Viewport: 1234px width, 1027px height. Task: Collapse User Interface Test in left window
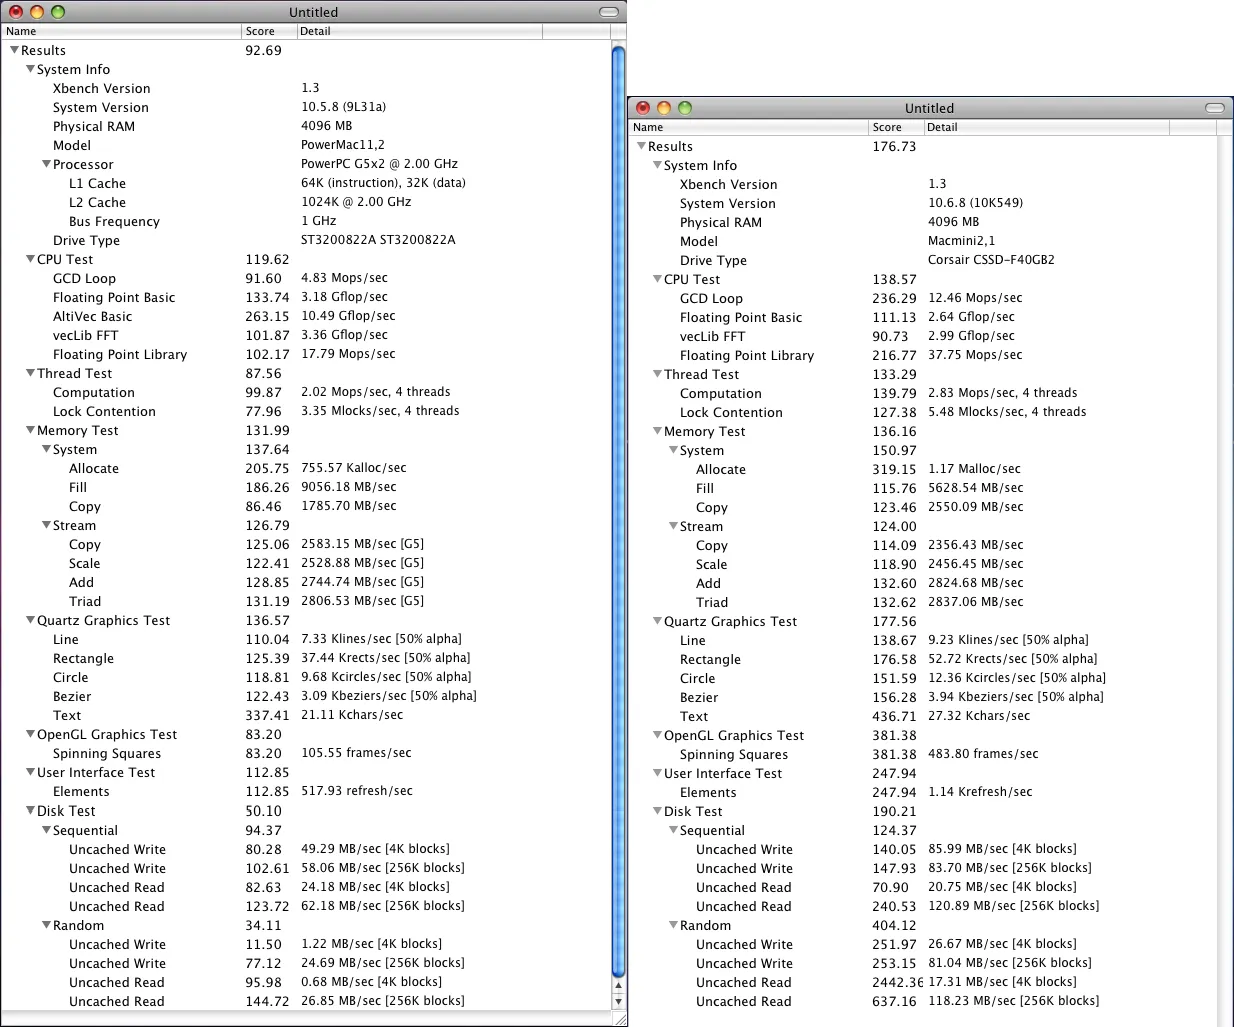point(30,772)
